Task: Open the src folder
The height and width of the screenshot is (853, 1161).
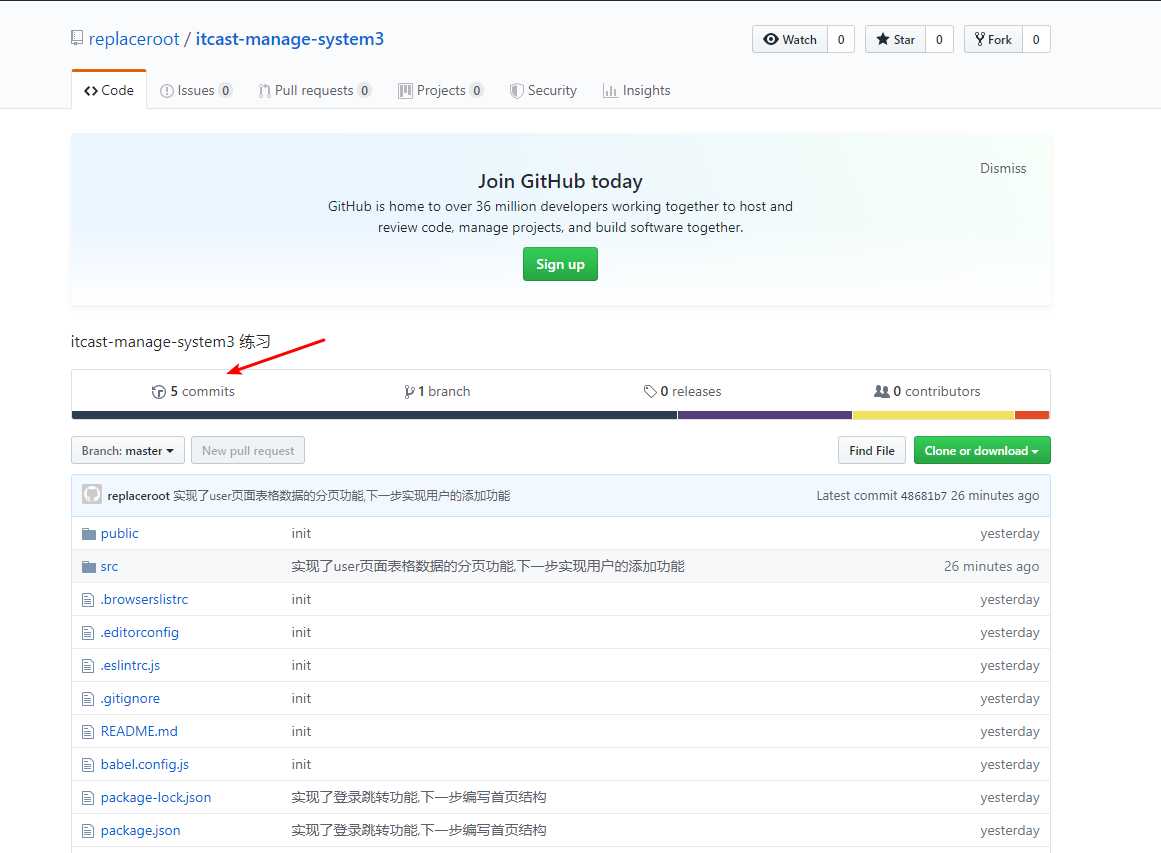Action: tap(110, 566)
